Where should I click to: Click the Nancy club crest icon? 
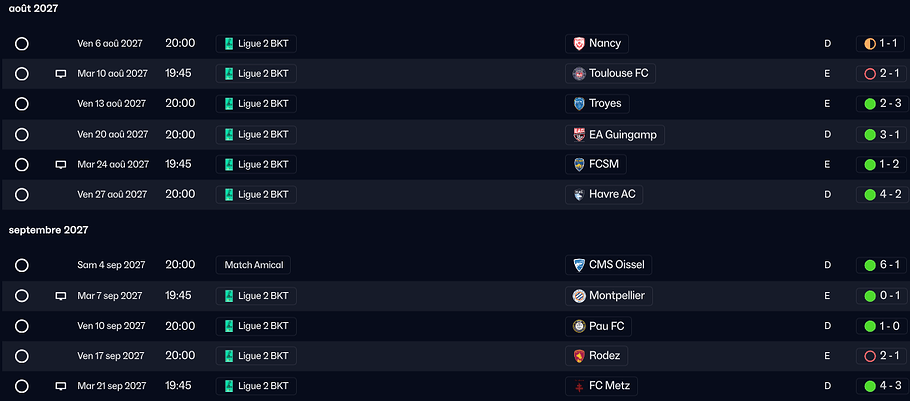[578, 44]
